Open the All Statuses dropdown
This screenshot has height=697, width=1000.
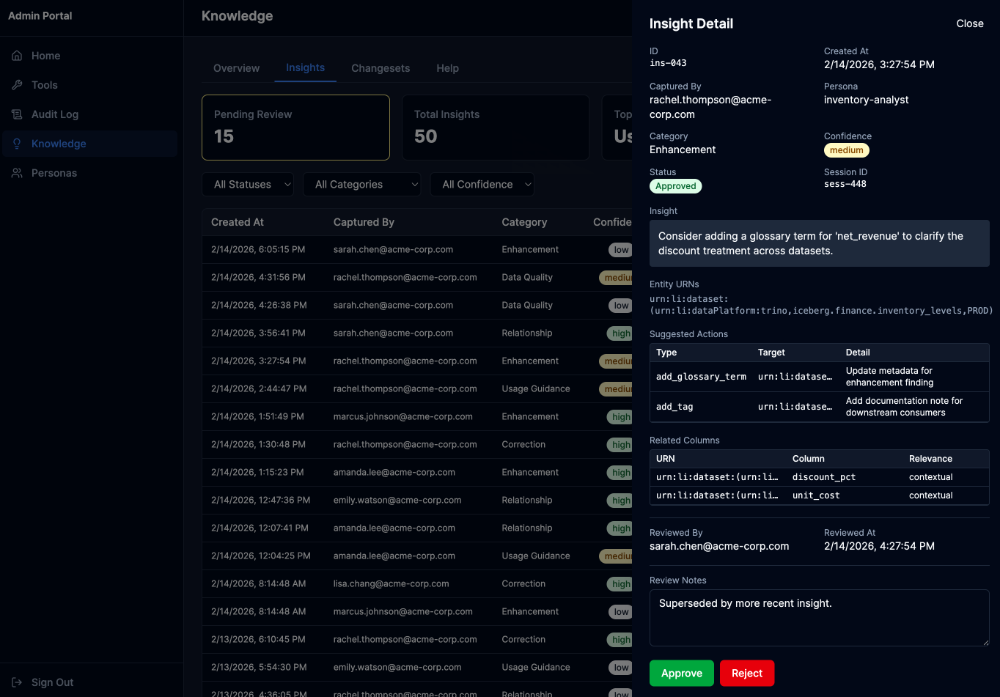coord(248,184)
